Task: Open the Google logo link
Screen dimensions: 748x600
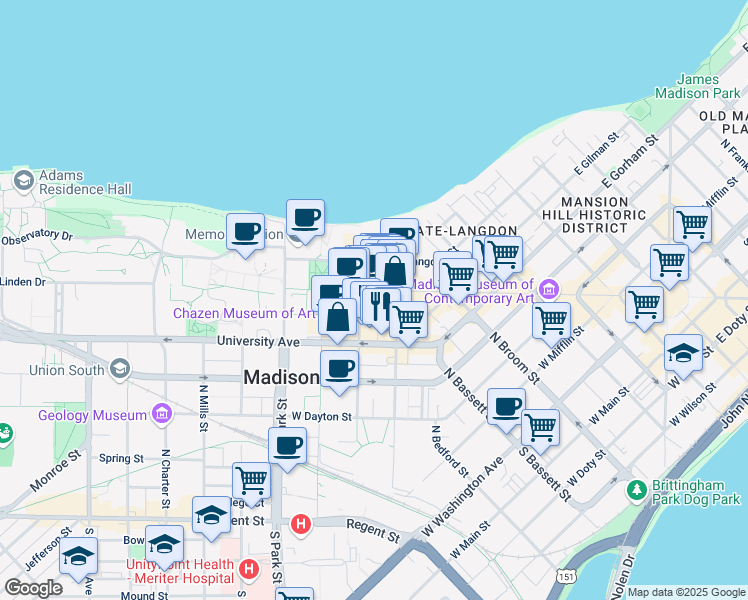Action: click(33, 588)
